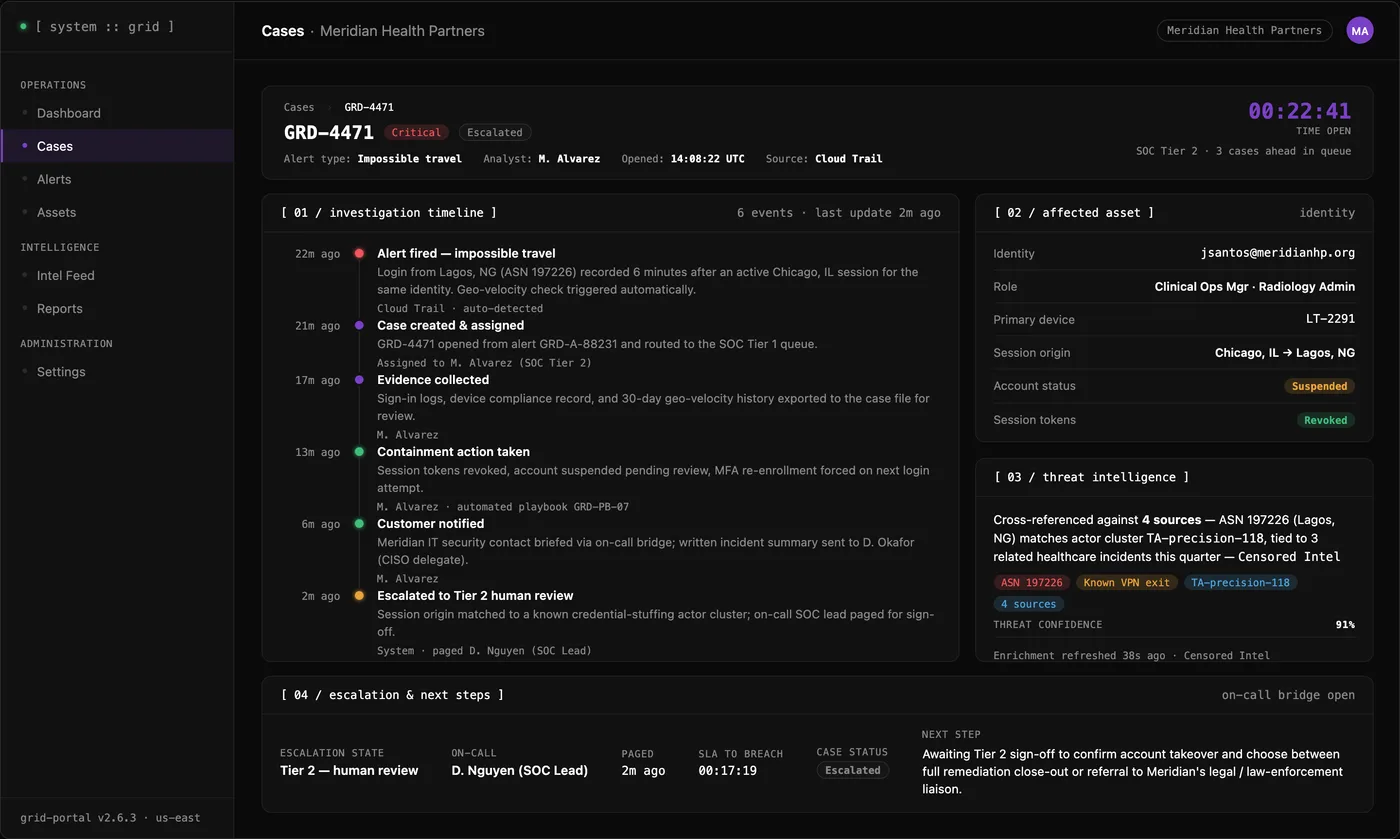1400x839 pixels.
Task: Click the GRD-4471 case title
Action: point(329,132)
